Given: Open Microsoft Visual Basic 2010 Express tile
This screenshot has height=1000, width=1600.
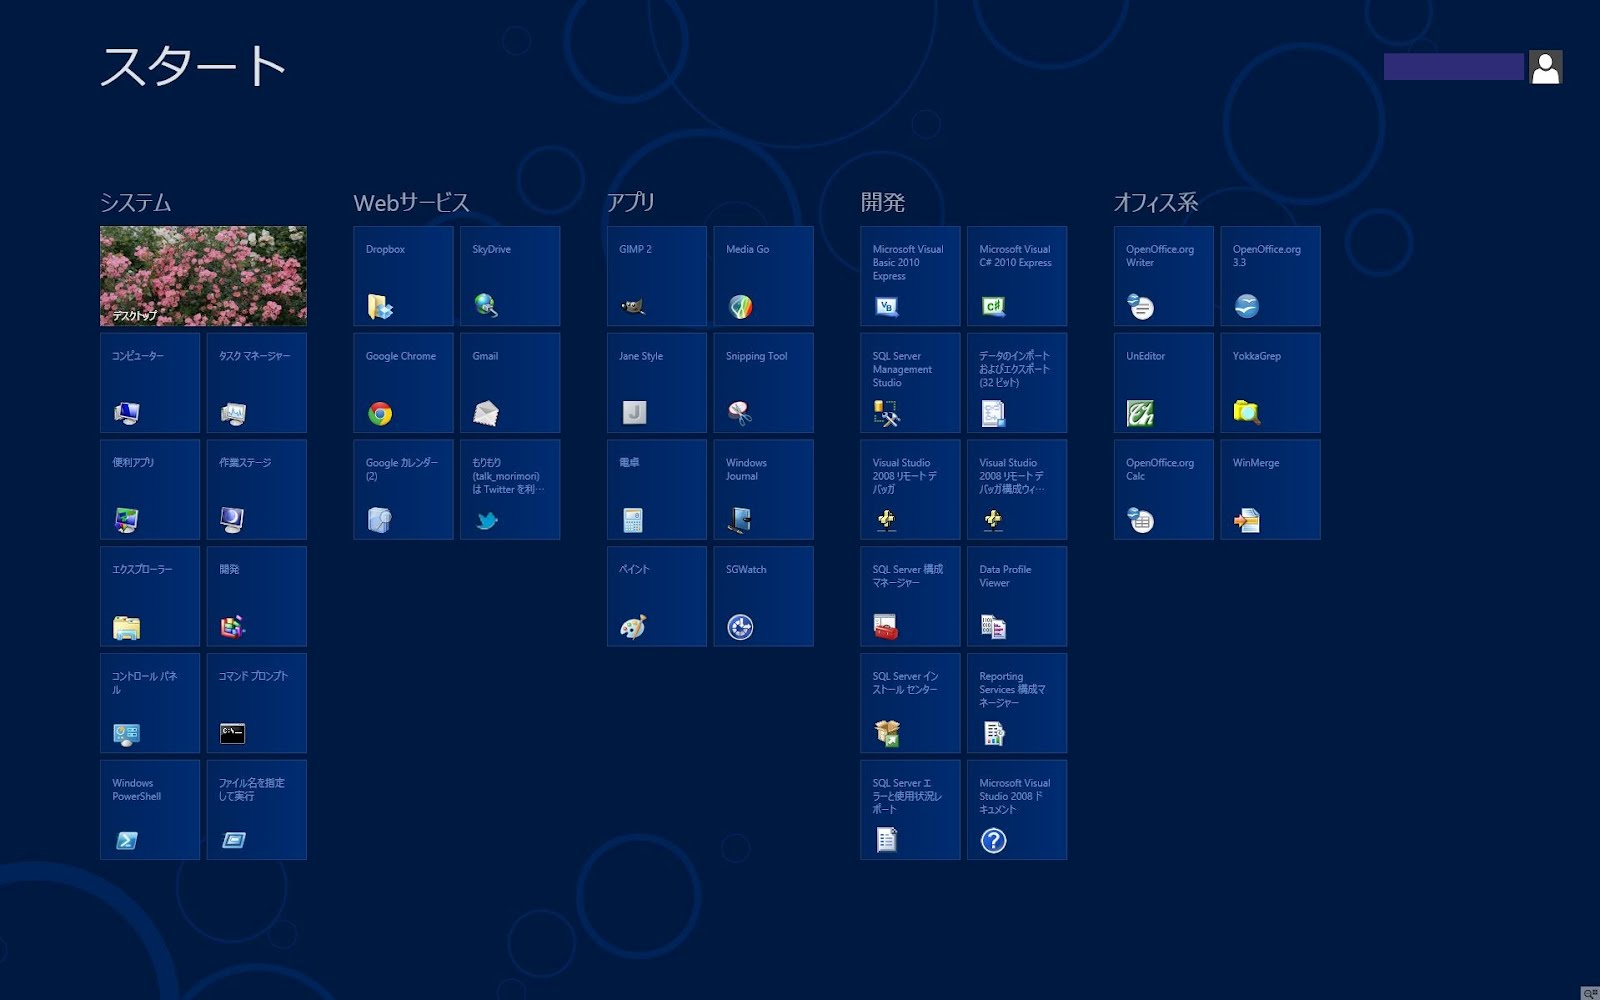Looking at the screenshot, I should click(x=910, y=276).
